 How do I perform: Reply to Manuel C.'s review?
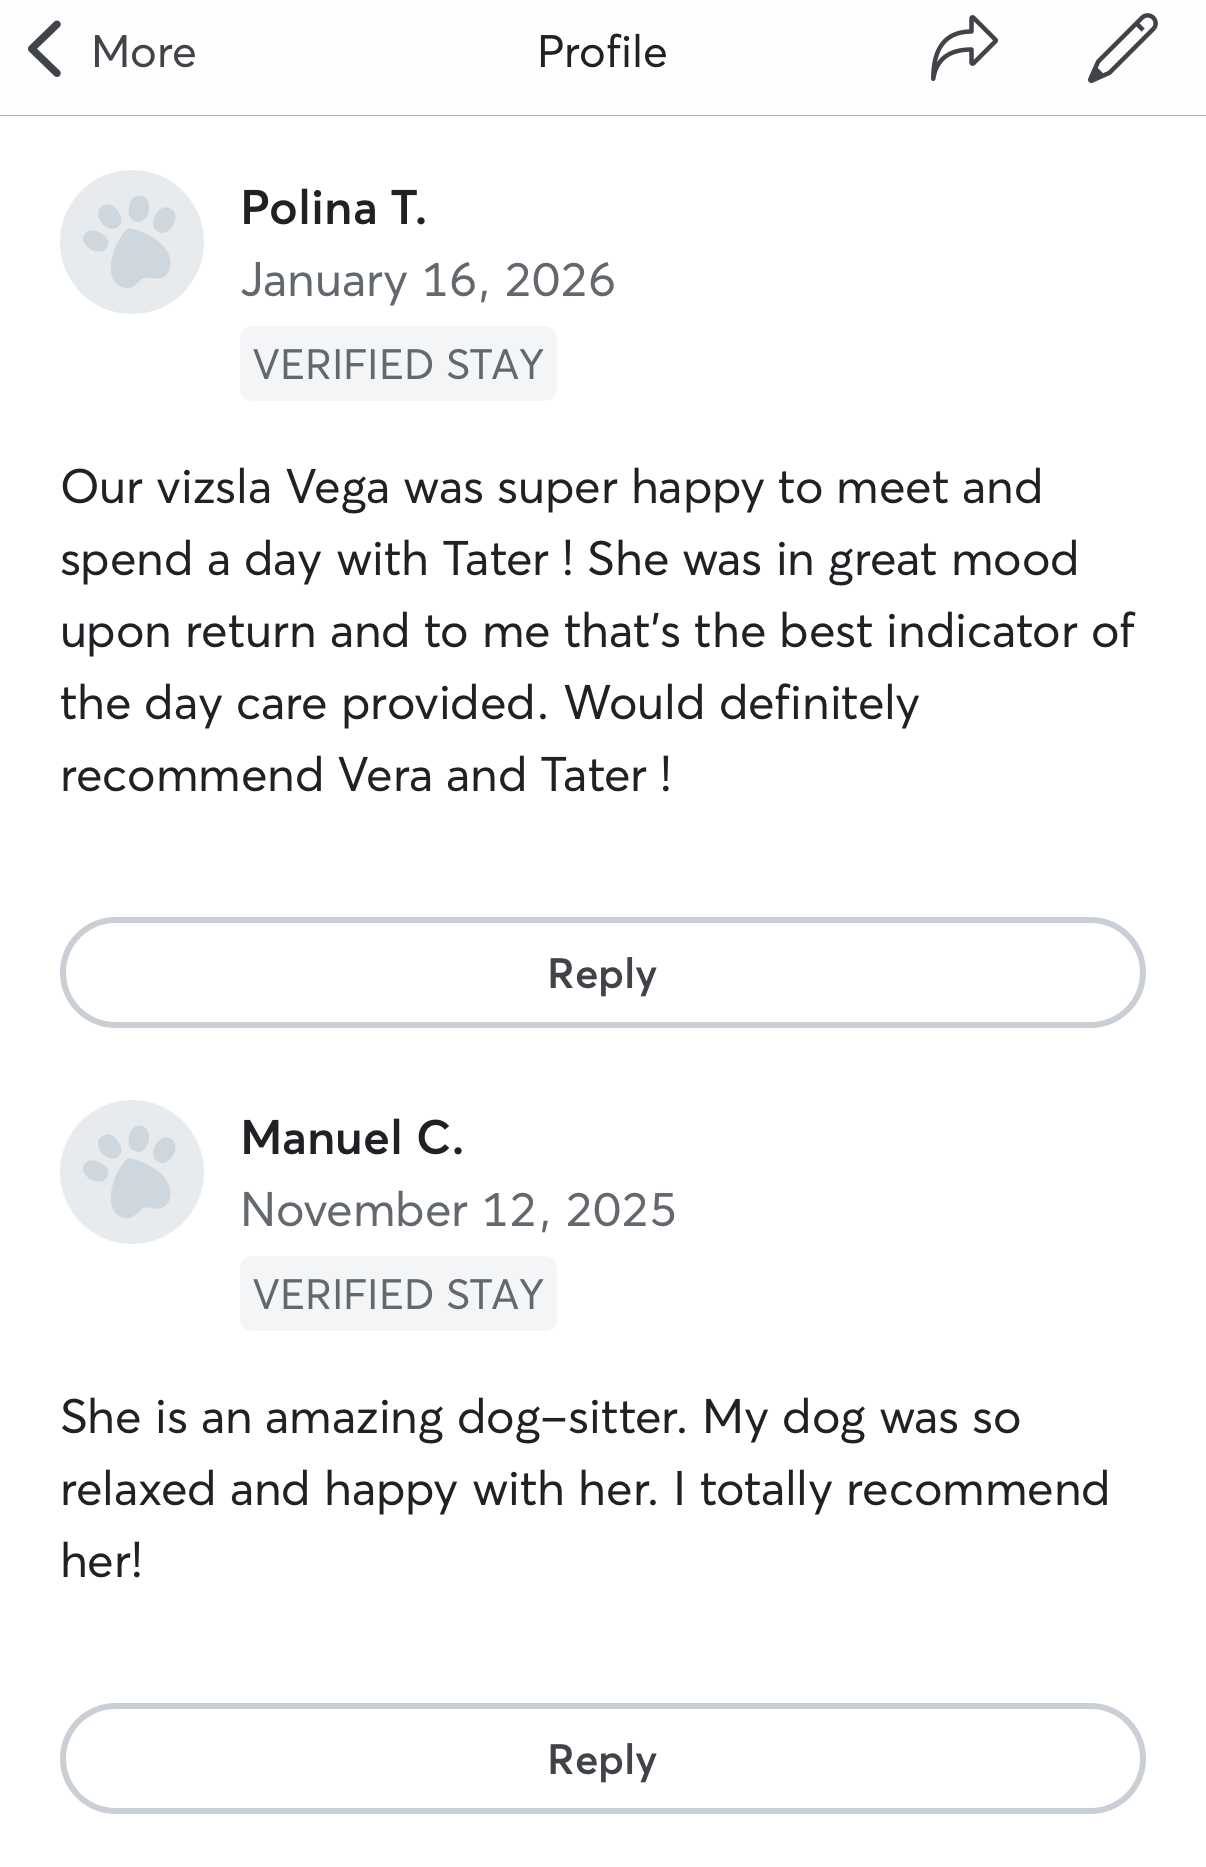coord(602,1759)
